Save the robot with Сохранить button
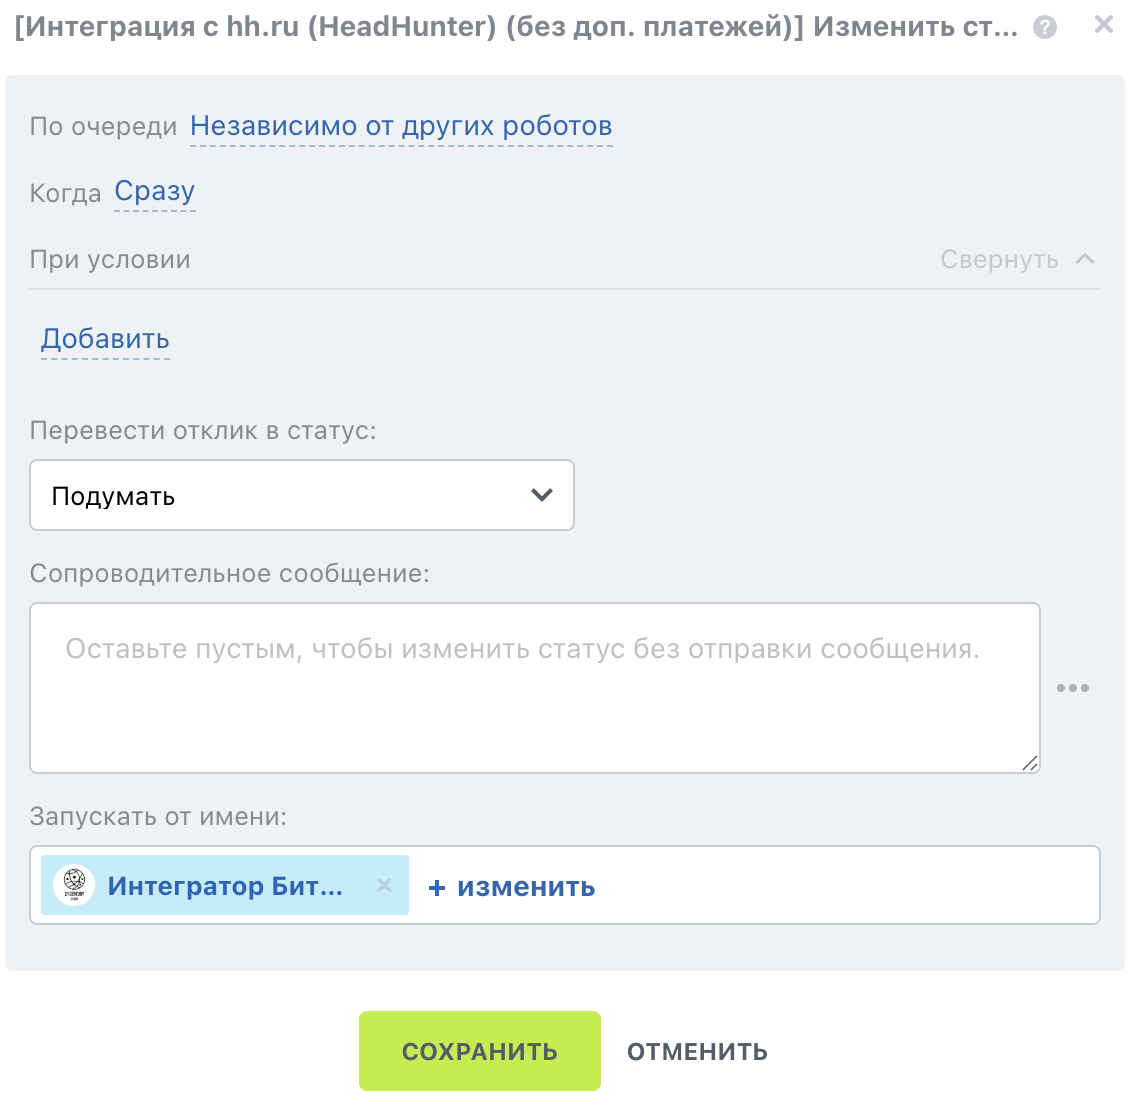The width and height of the screenshot is (1138, 1110). (480, 1051)
